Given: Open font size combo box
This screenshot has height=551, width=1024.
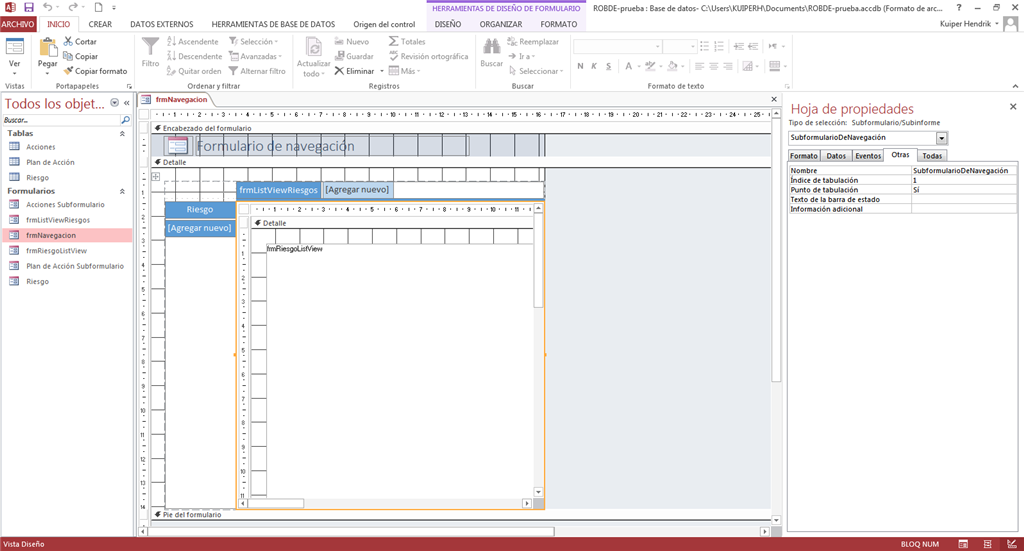Looking at the screenshot, I should tap(680, 46).
